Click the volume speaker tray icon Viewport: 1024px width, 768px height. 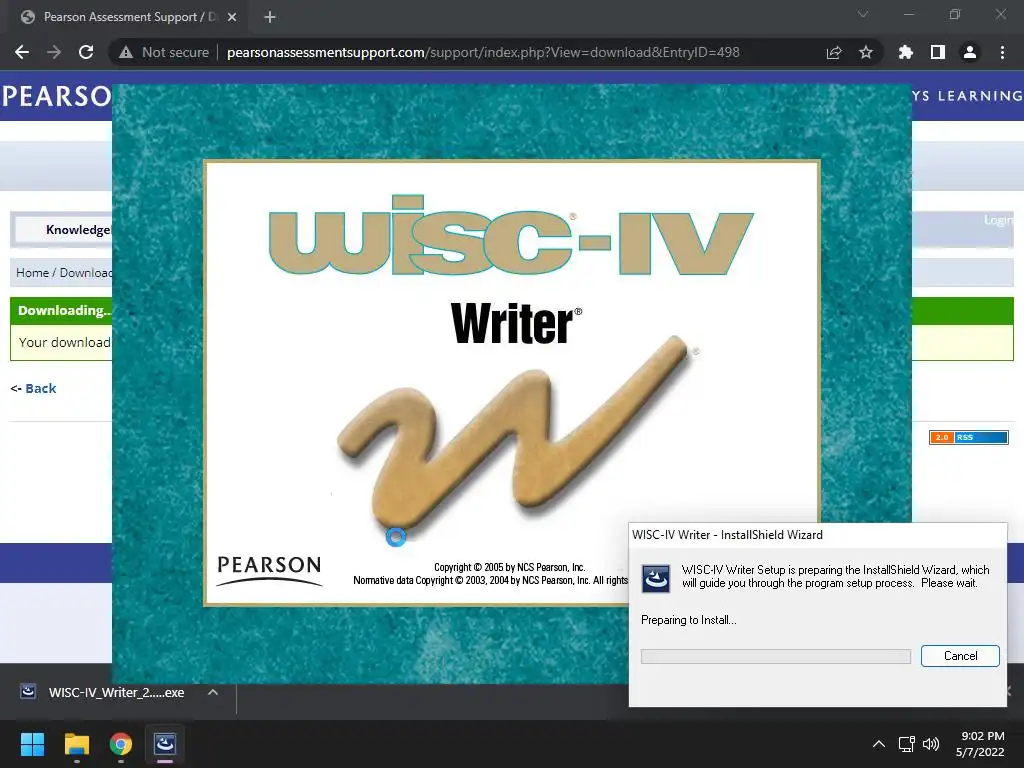[x=931, y=744]
